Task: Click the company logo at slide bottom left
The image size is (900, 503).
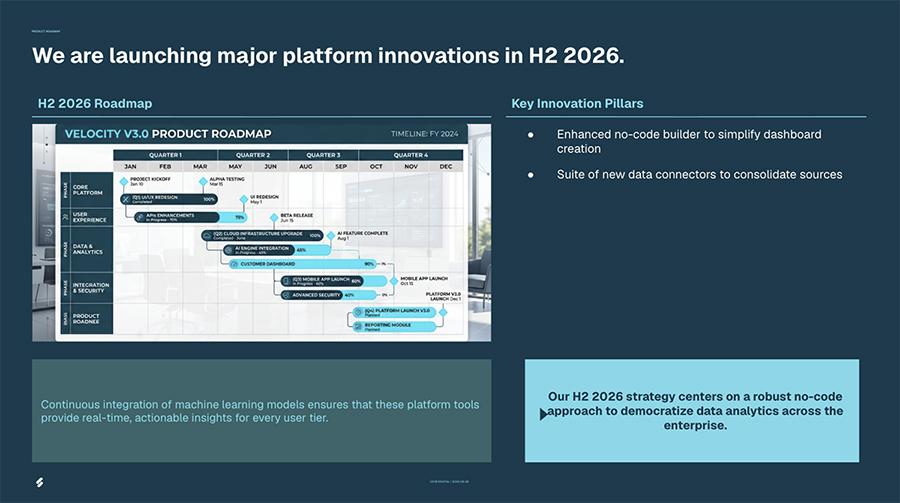Action: 40,482
